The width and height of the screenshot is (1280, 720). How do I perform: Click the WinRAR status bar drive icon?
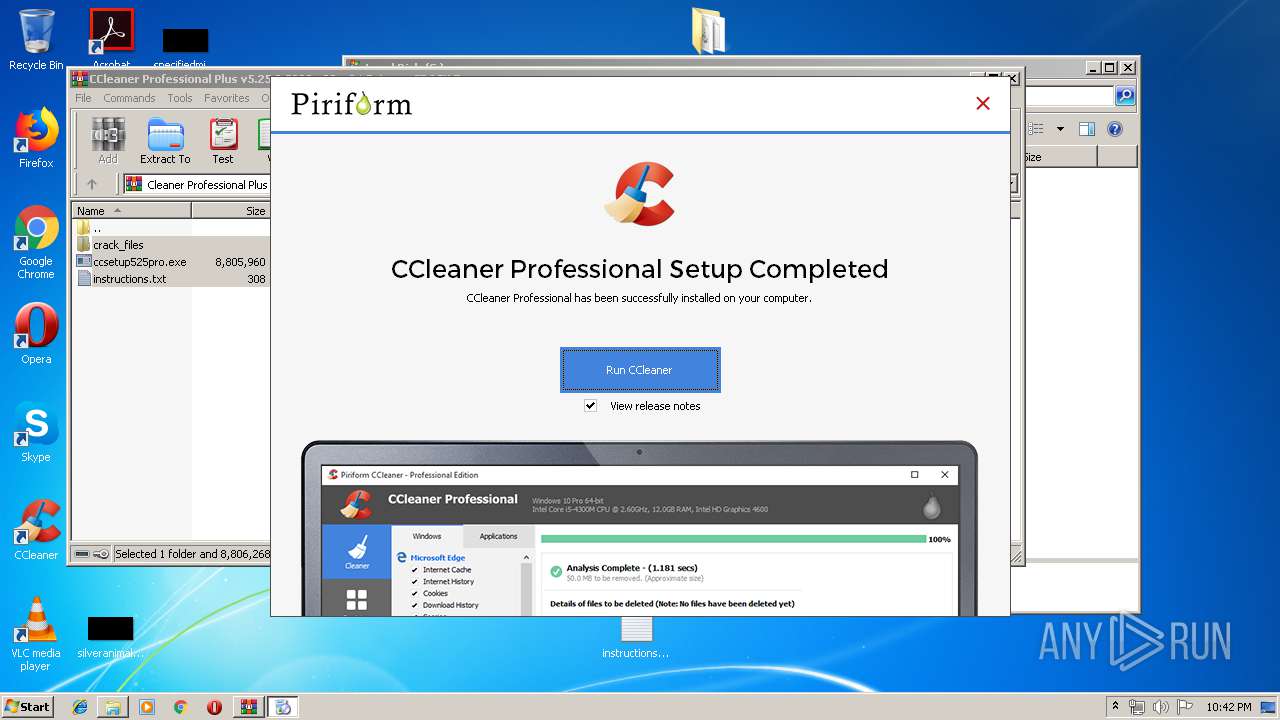click(x=82, y=554)
